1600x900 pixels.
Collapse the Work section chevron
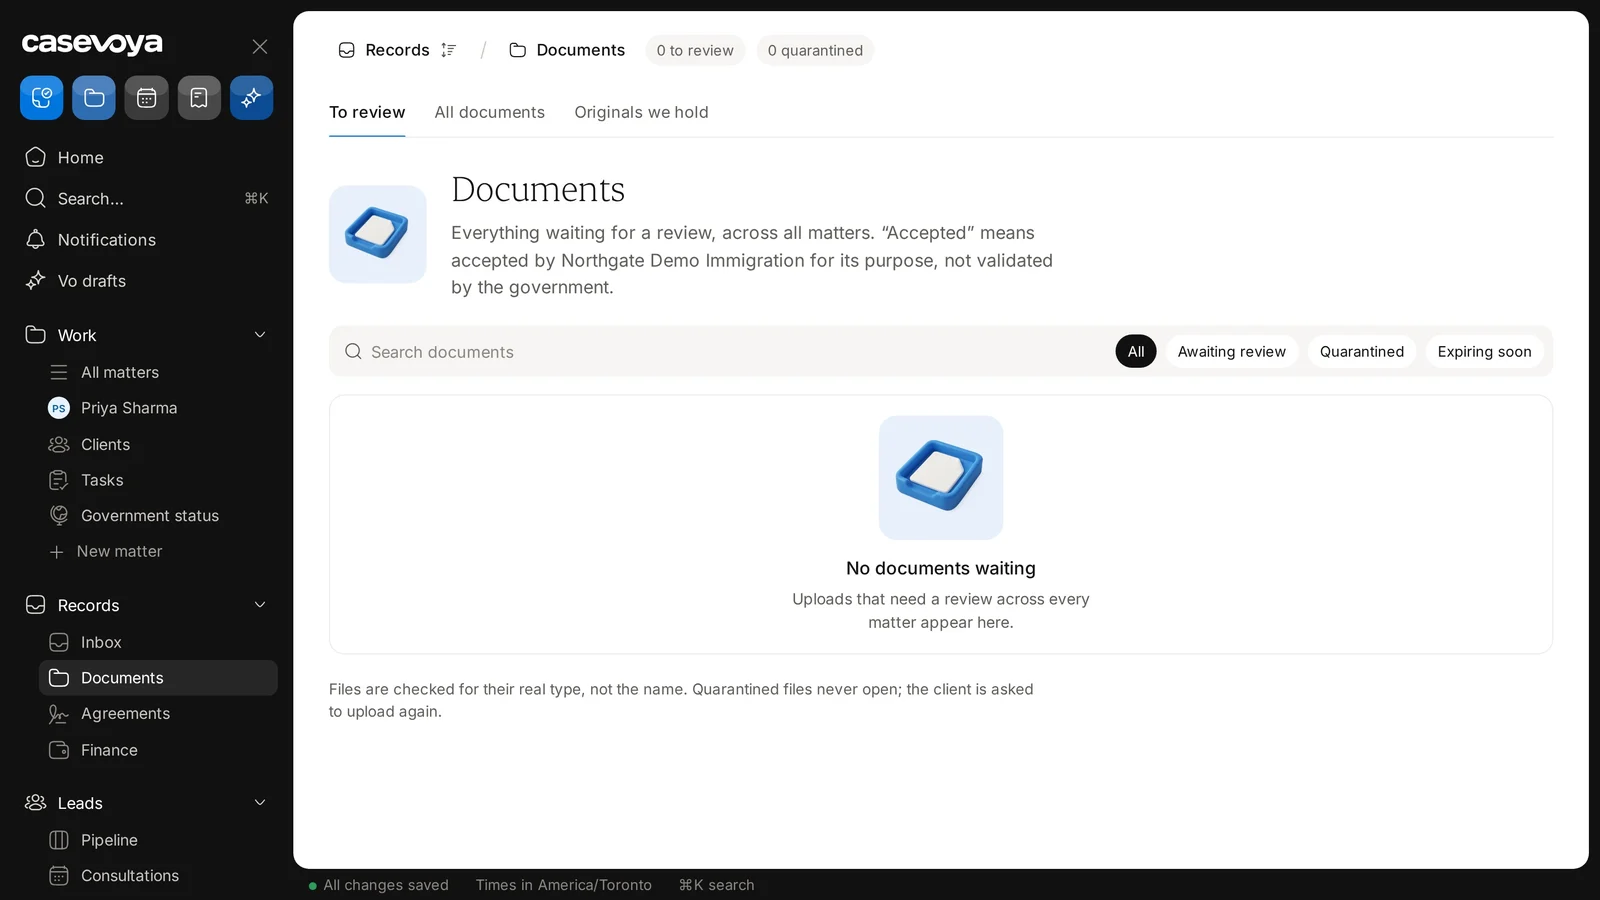pyautogui.click(x=260, y=335)
